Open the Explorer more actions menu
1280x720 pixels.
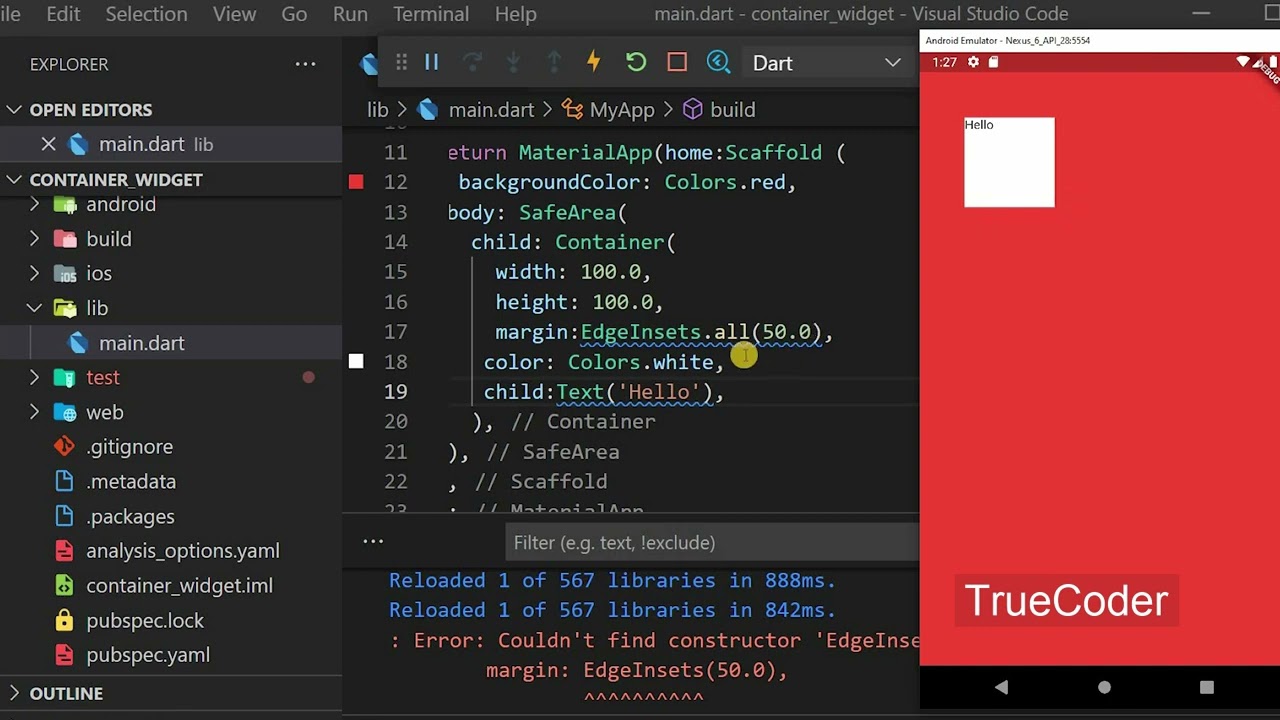pyautogui.click(x=305, y=64)
